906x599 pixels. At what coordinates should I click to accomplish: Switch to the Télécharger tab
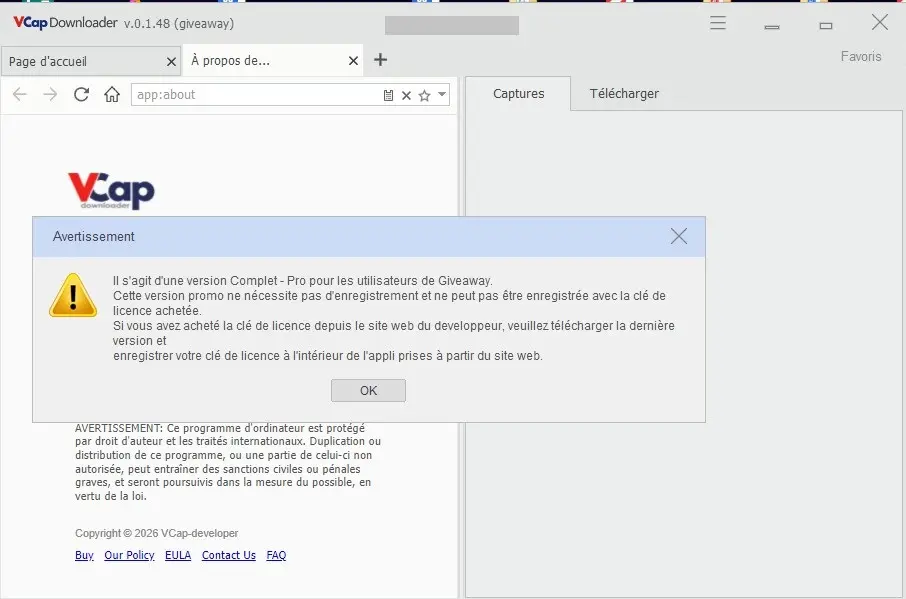pyautogui.click(x=624, y=94)
